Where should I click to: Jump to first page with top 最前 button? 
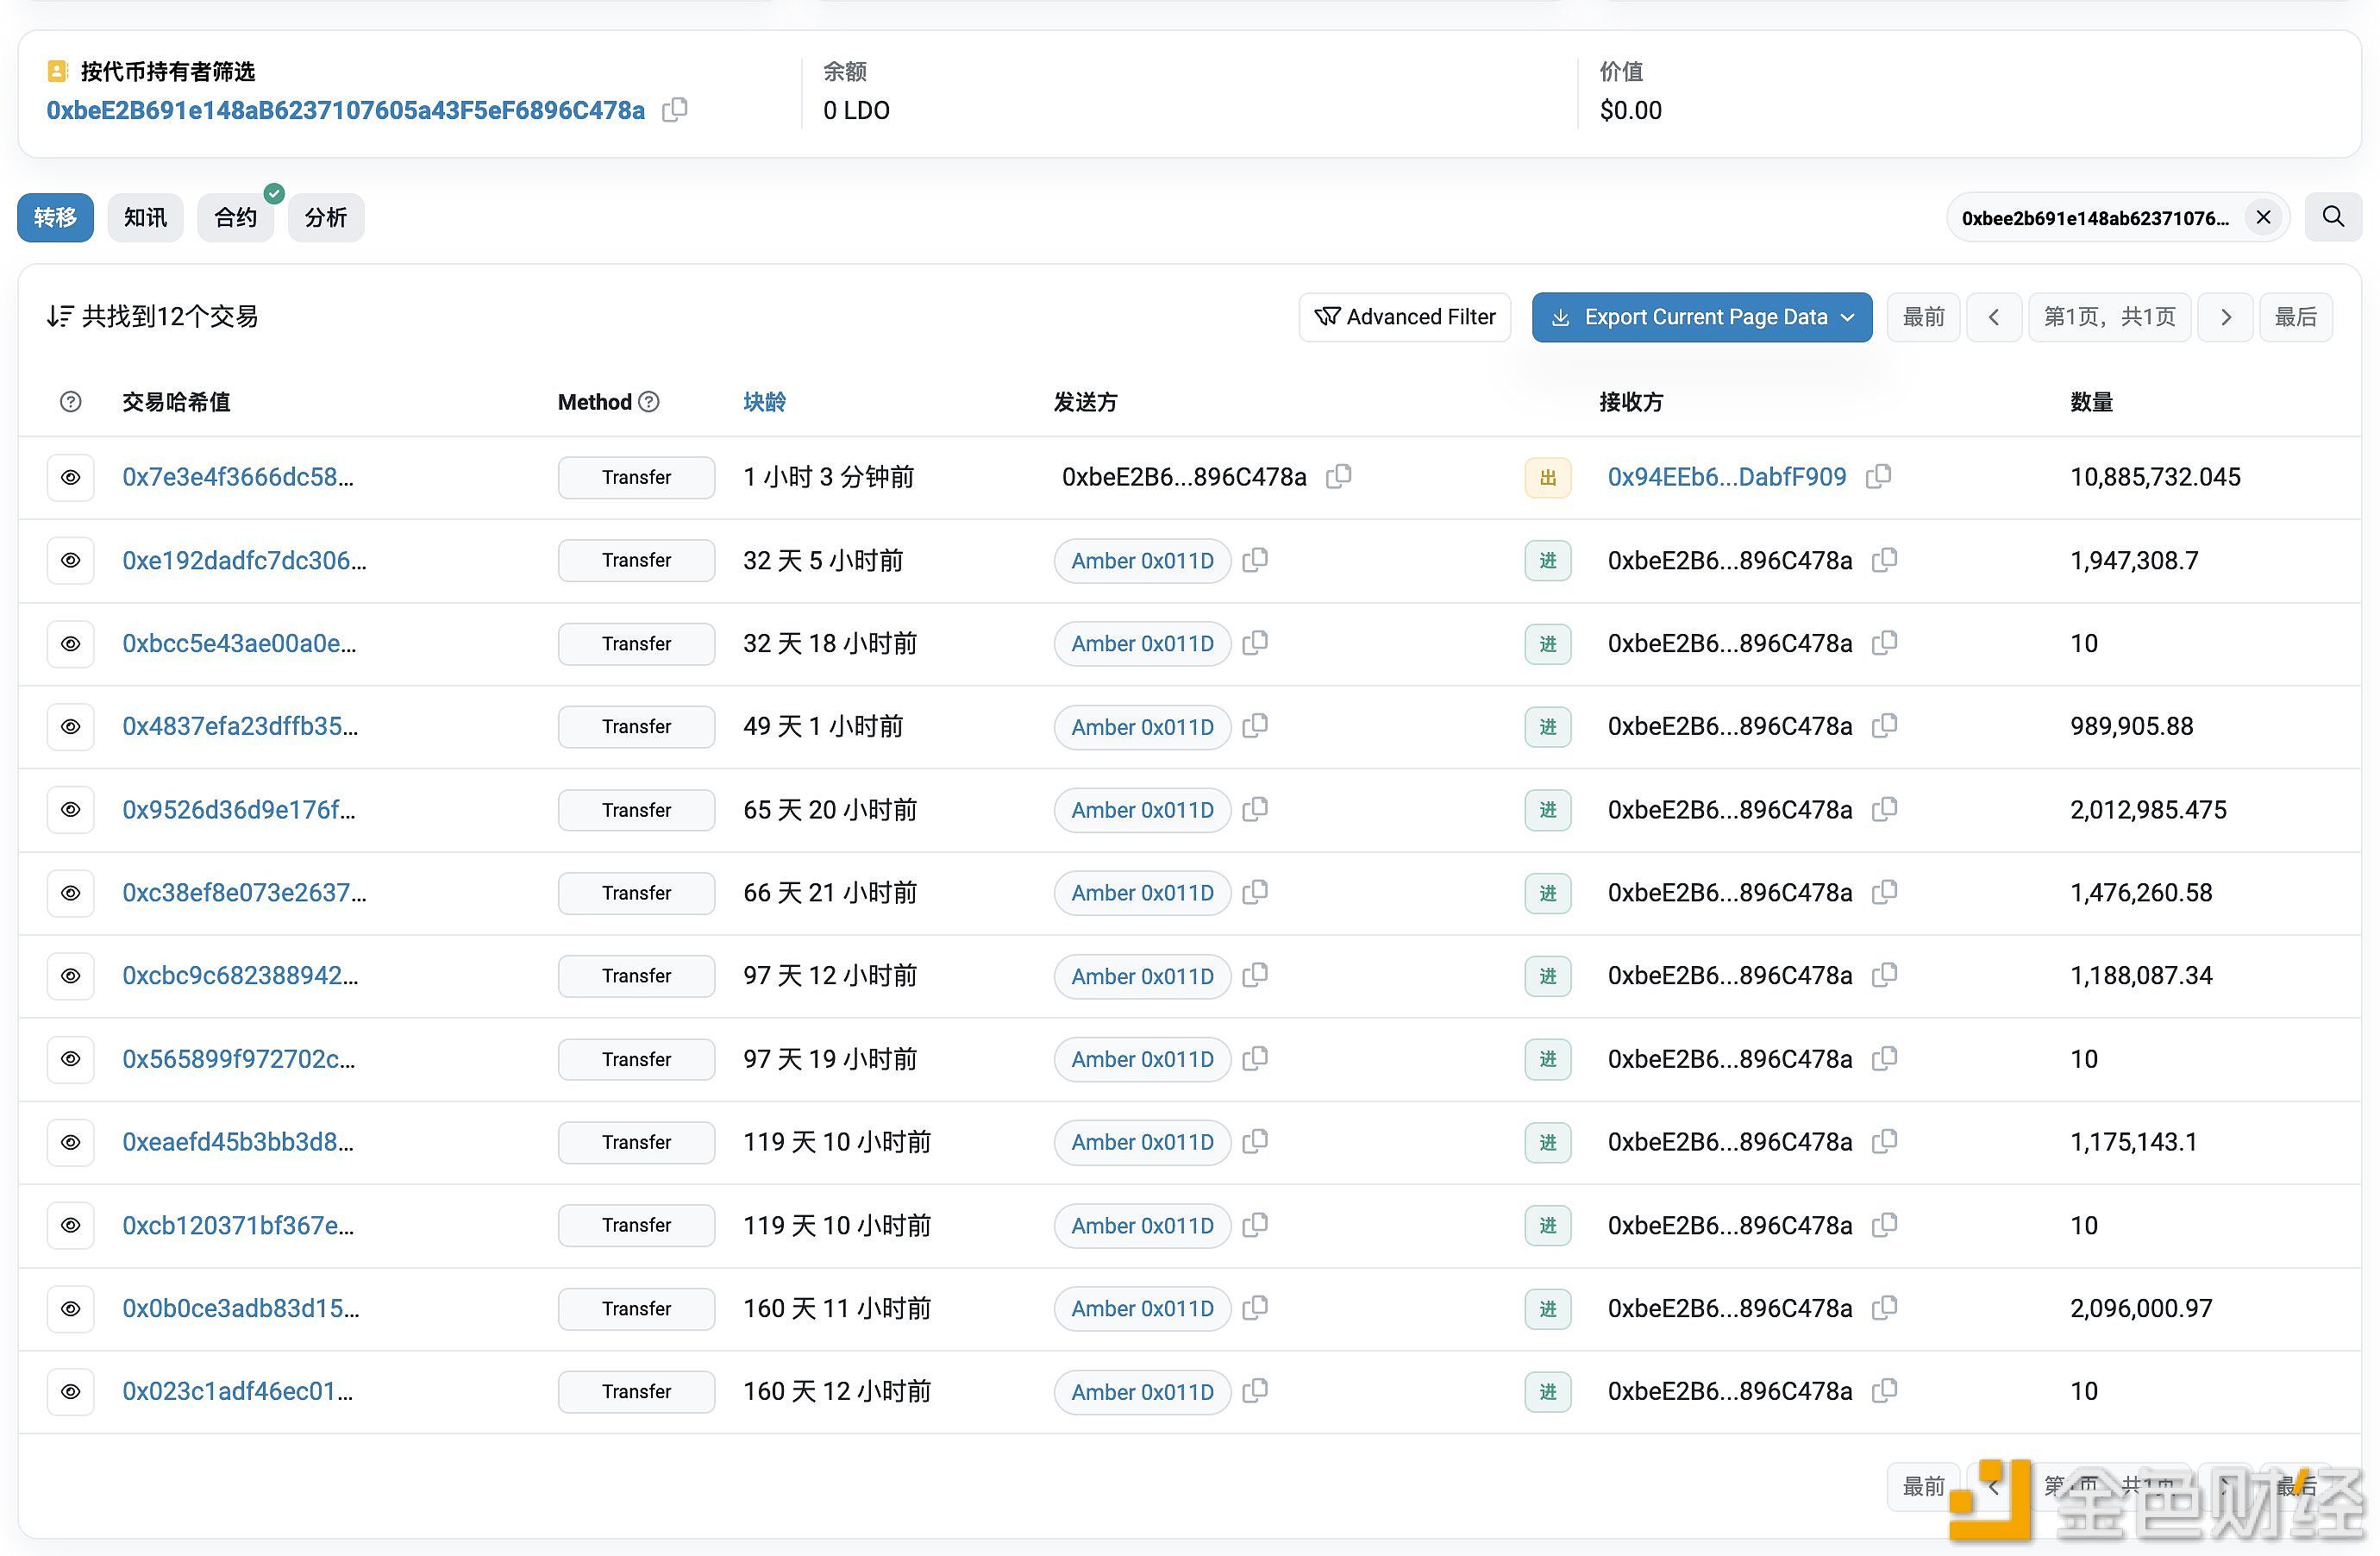(x=1923, y=317)
